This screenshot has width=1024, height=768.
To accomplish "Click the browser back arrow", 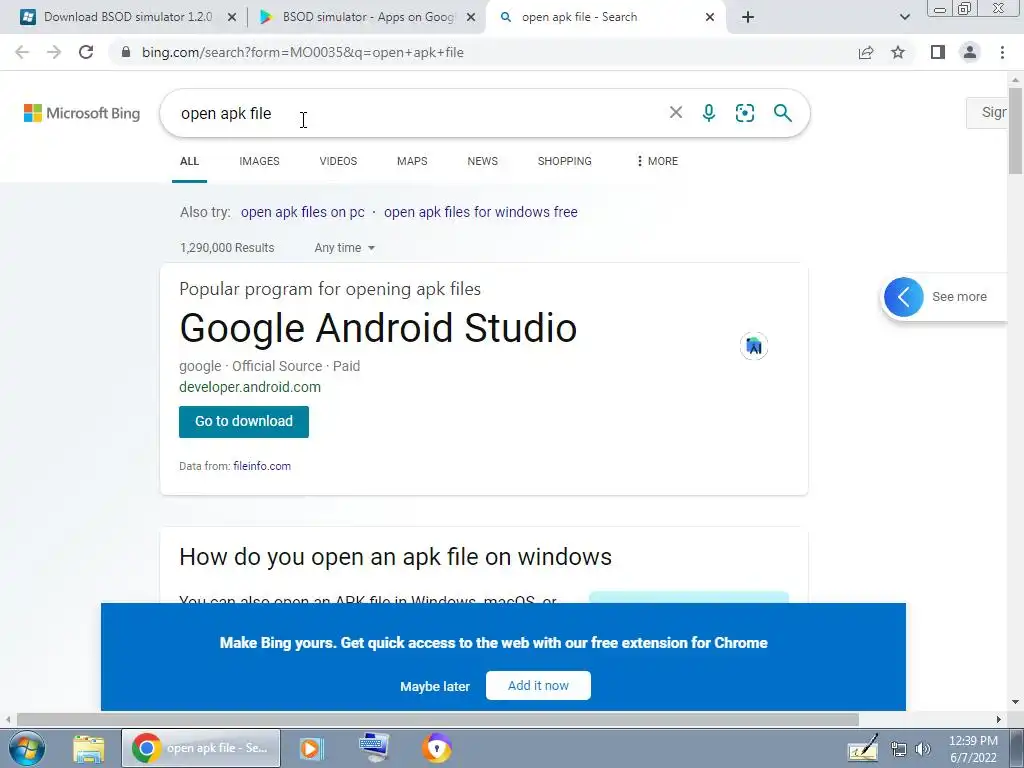I will click(x=22, y=52).
